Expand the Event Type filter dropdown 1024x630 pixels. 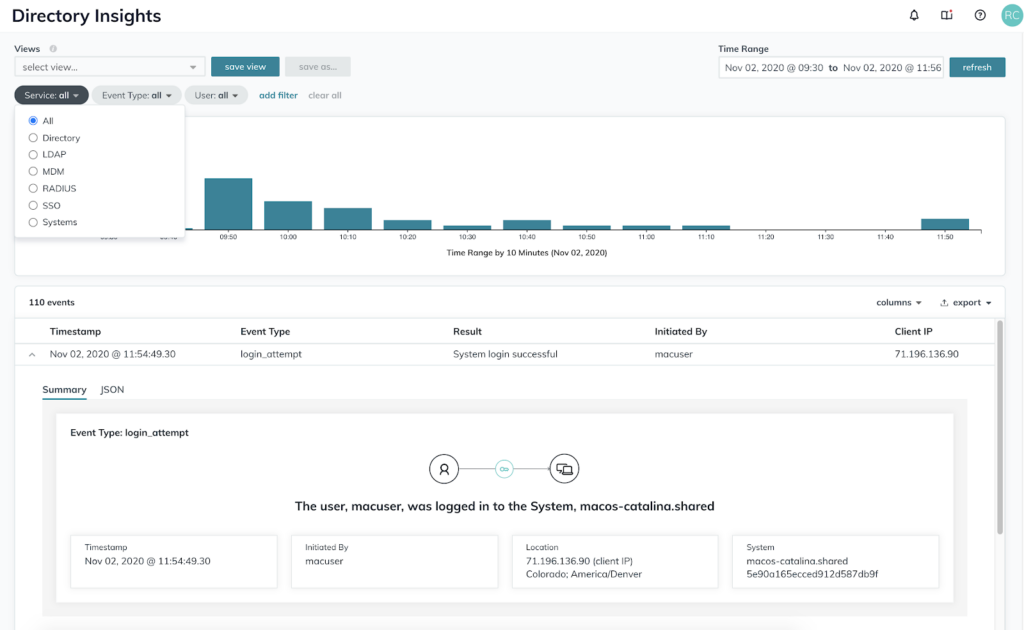click(x=136, y=96)
